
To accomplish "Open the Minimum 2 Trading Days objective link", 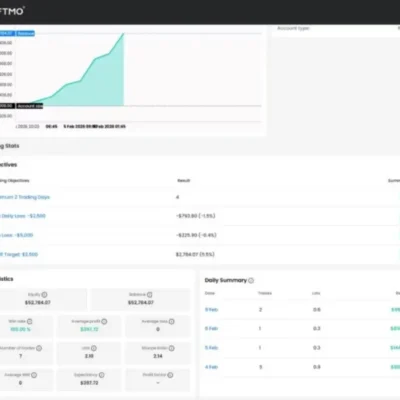I will (x=25, y=197).
